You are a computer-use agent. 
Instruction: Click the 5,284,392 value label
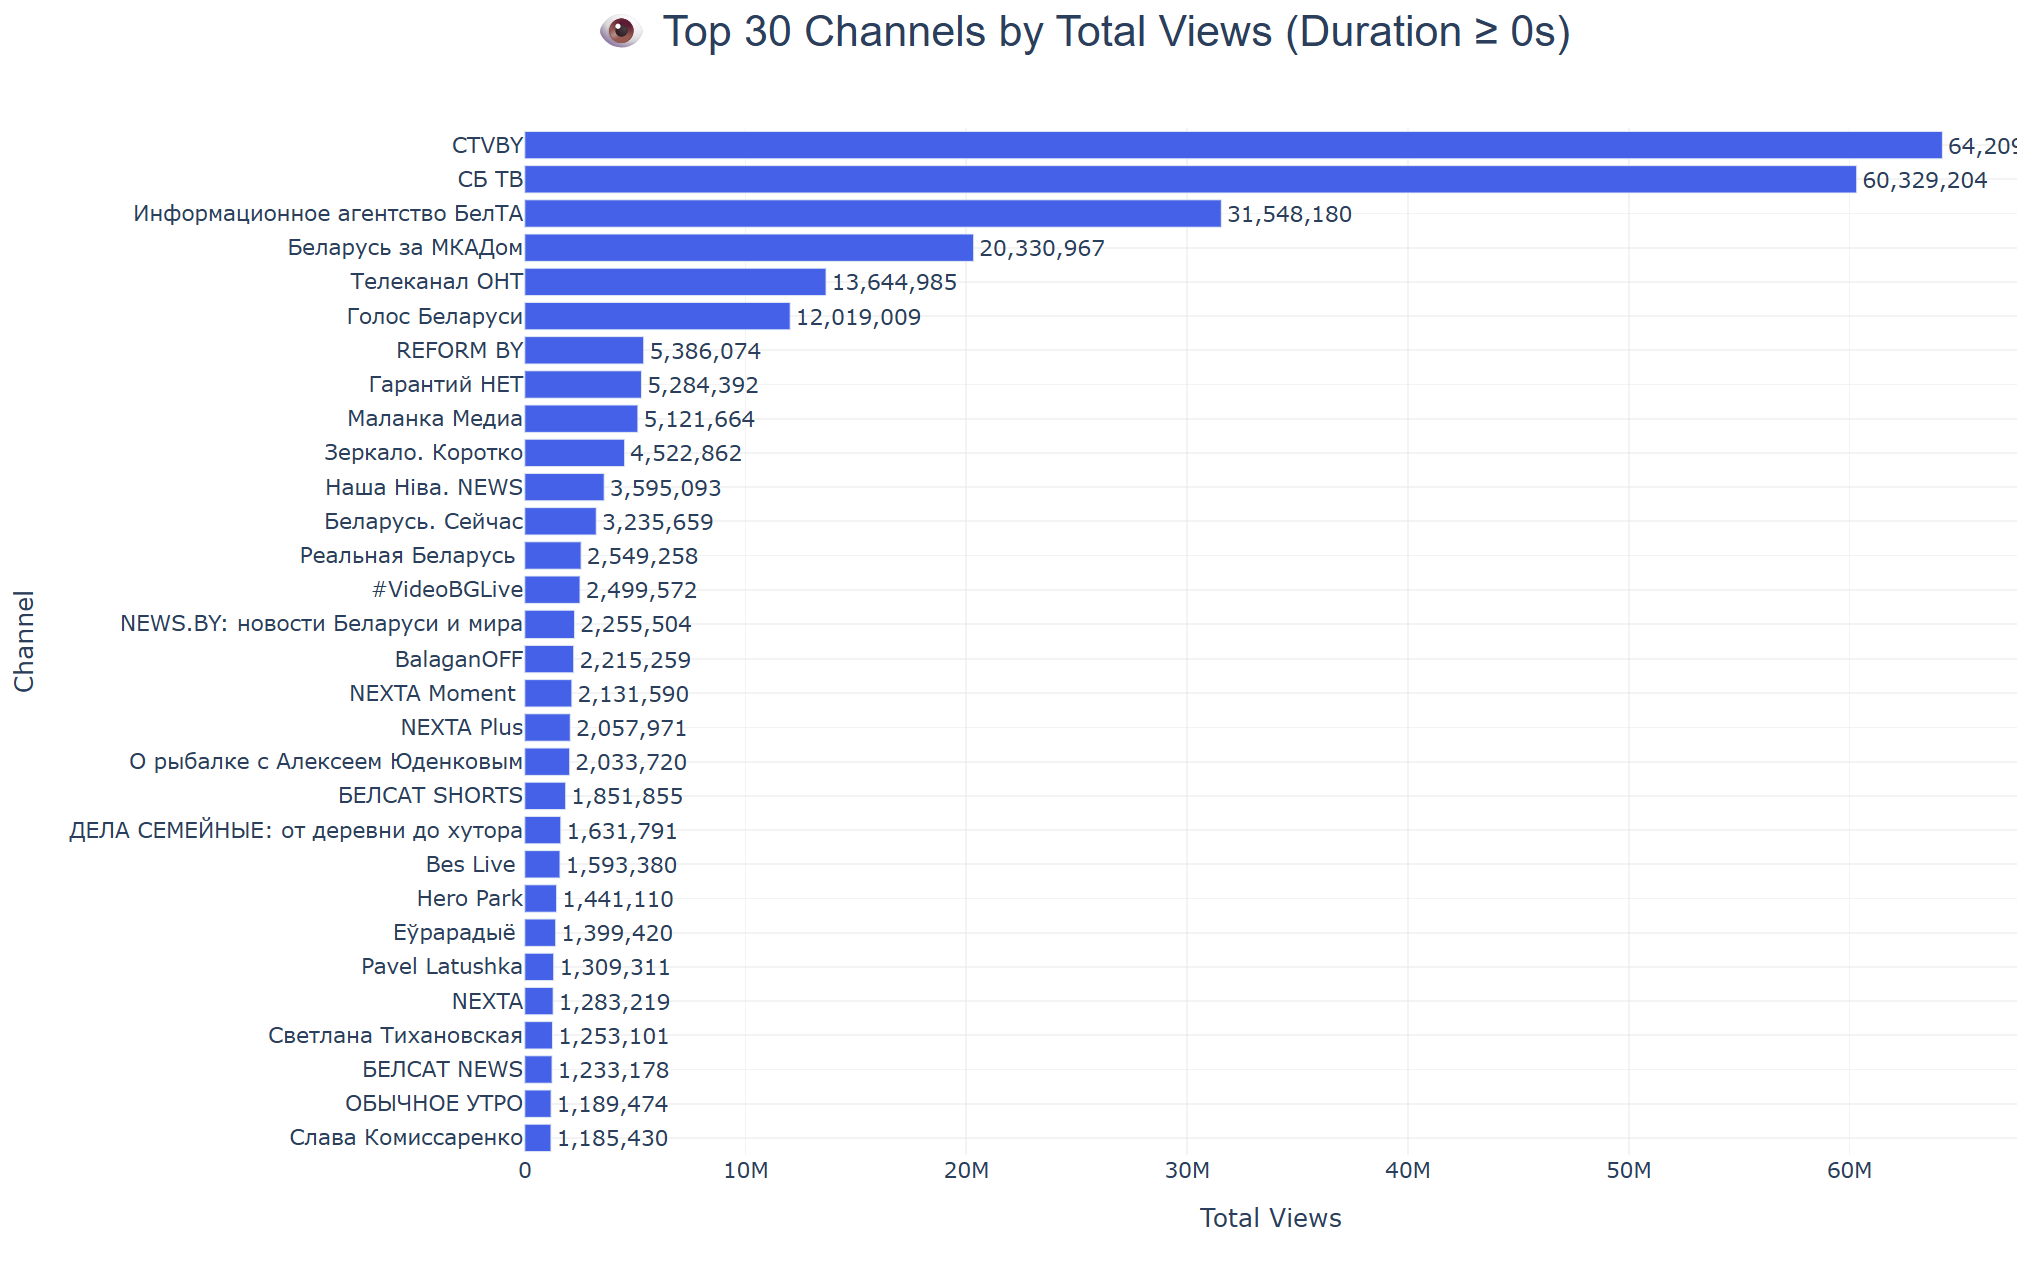(x=702, y=385)
